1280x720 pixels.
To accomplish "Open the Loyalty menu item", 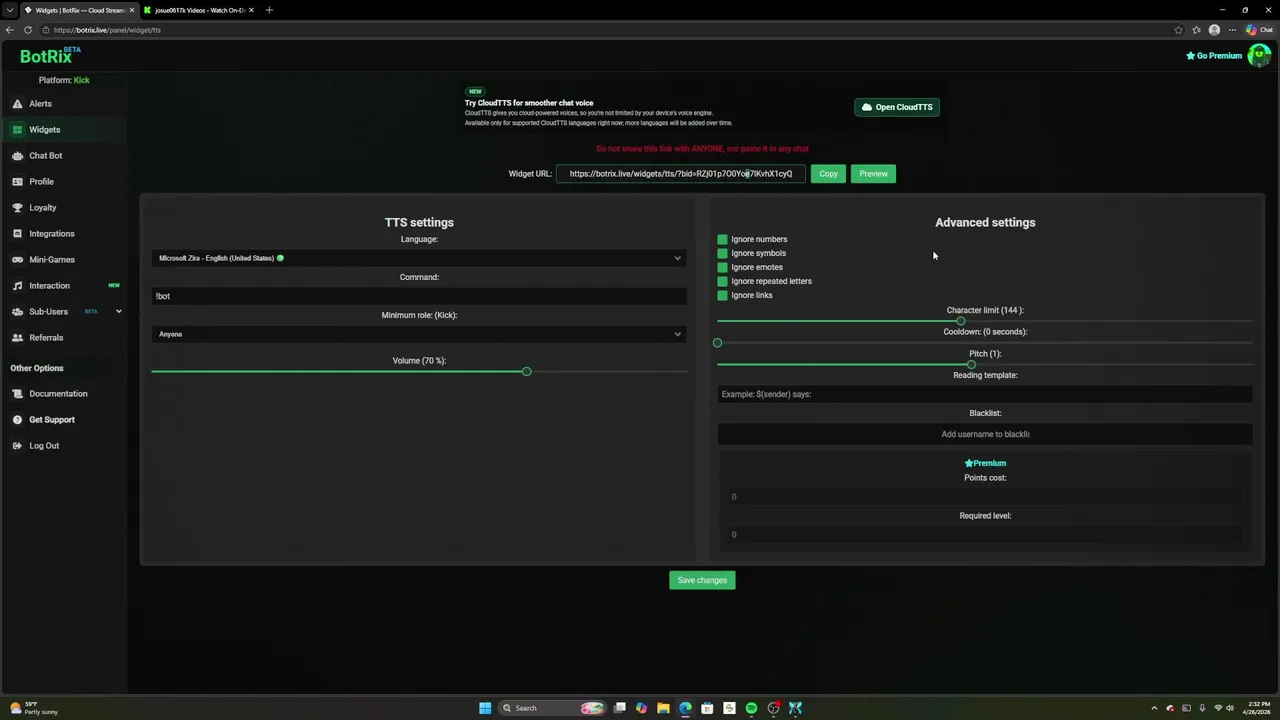I will [63, 208].
